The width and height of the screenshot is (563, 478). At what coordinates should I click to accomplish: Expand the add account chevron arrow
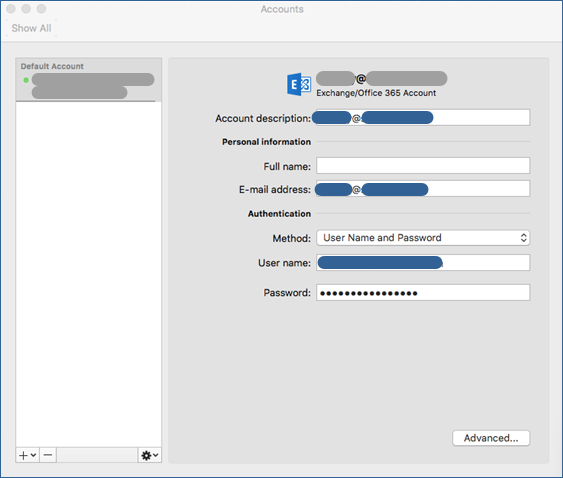[33, 455]
